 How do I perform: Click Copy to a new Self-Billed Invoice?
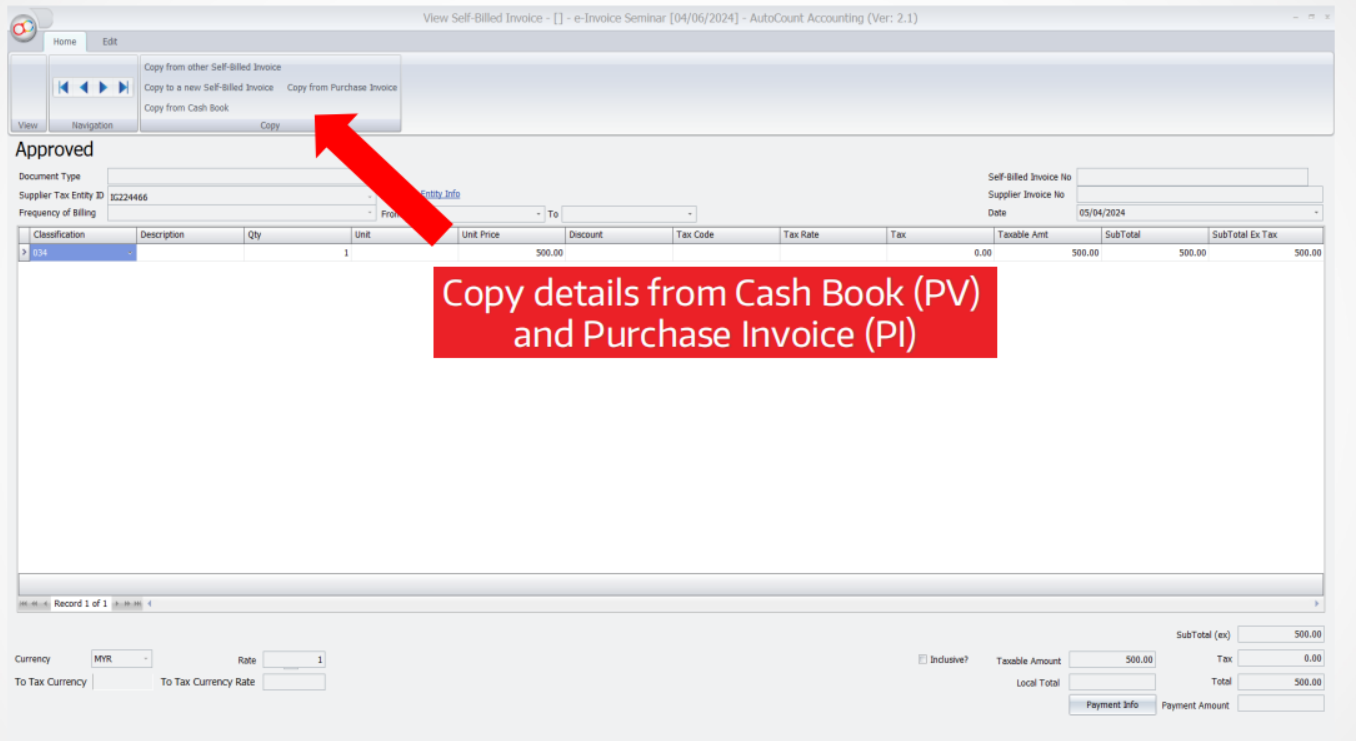[x=209, y=88]
